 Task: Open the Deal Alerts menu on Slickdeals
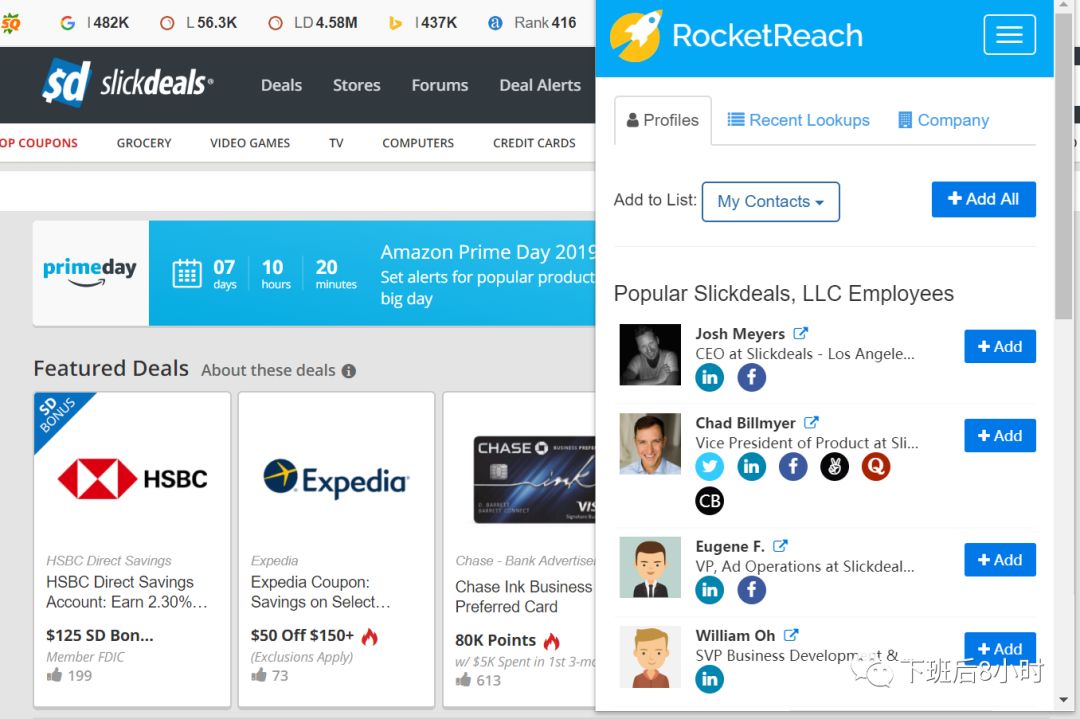click(x=540, y=85)
